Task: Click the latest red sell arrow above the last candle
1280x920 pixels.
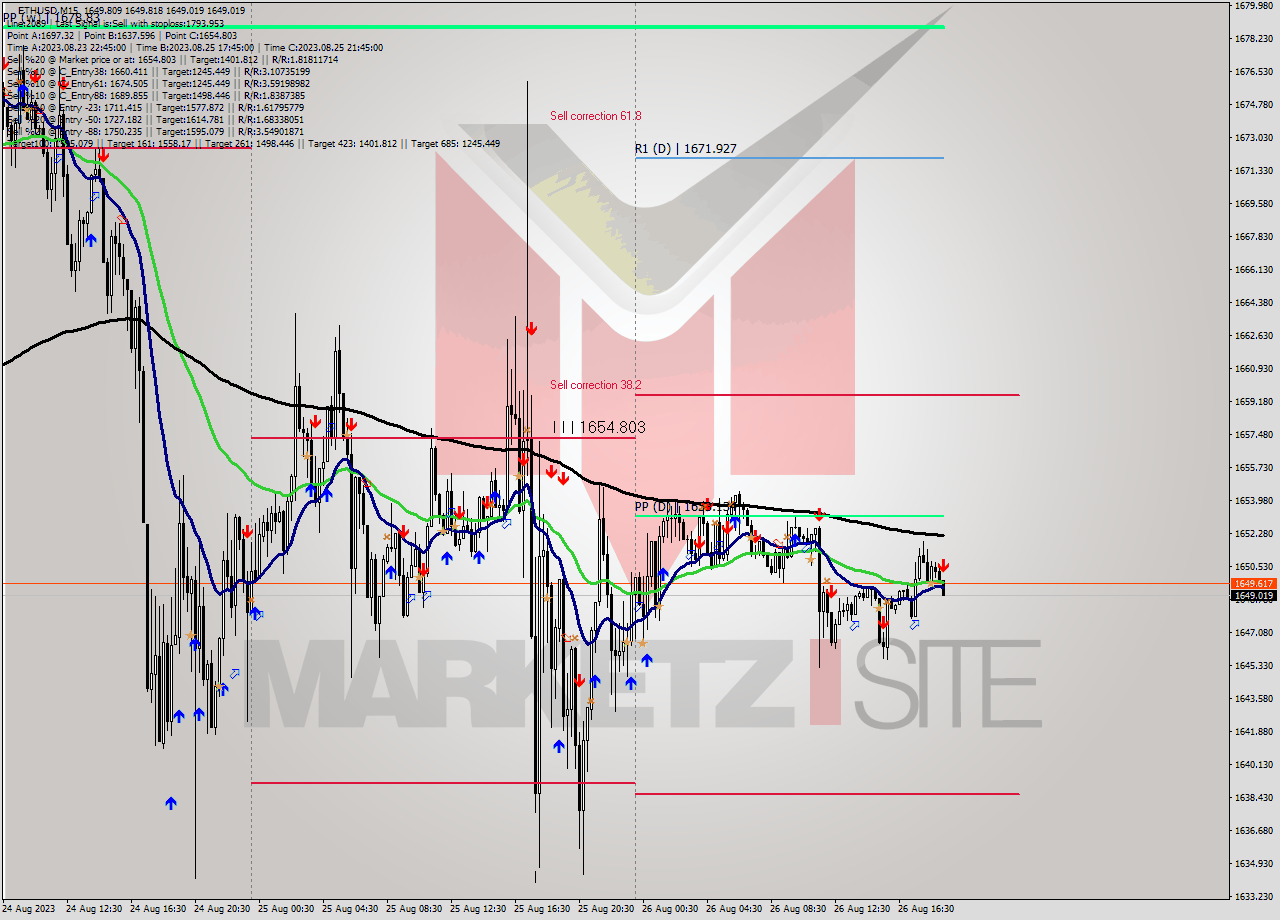Action: pyautogui.click(x=943, y=566)
